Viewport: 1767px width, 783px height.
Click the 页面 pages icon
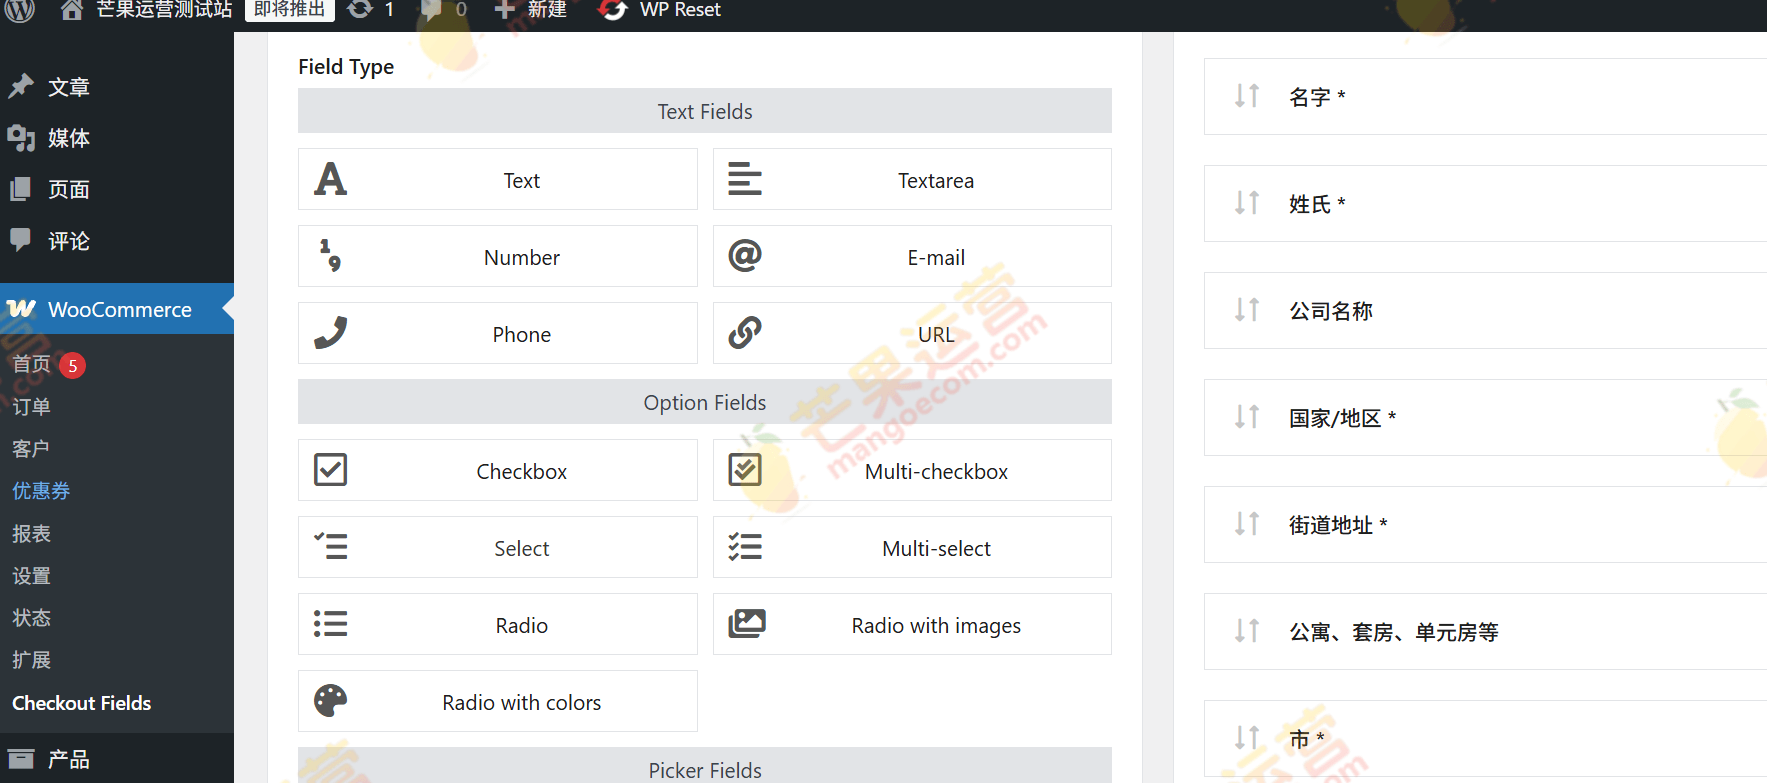point(20,189)
